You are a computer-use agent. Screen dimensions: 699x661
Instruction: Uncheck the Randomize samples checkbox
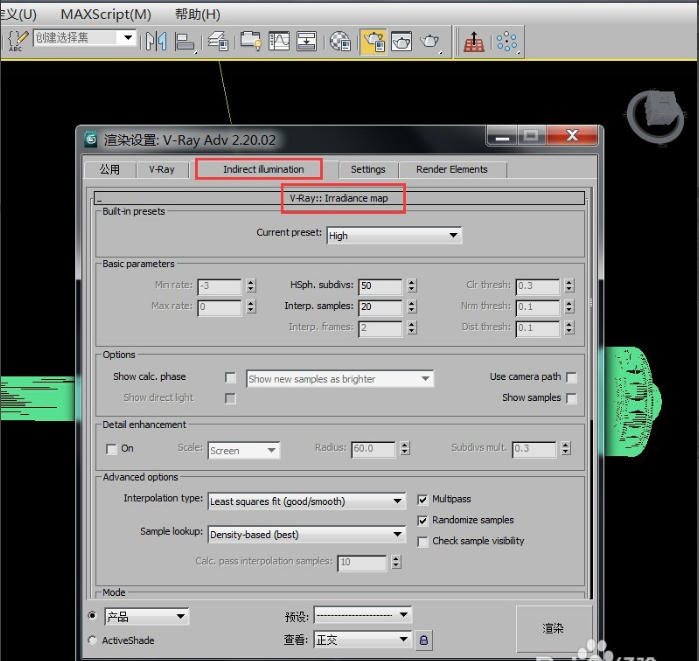422,521
